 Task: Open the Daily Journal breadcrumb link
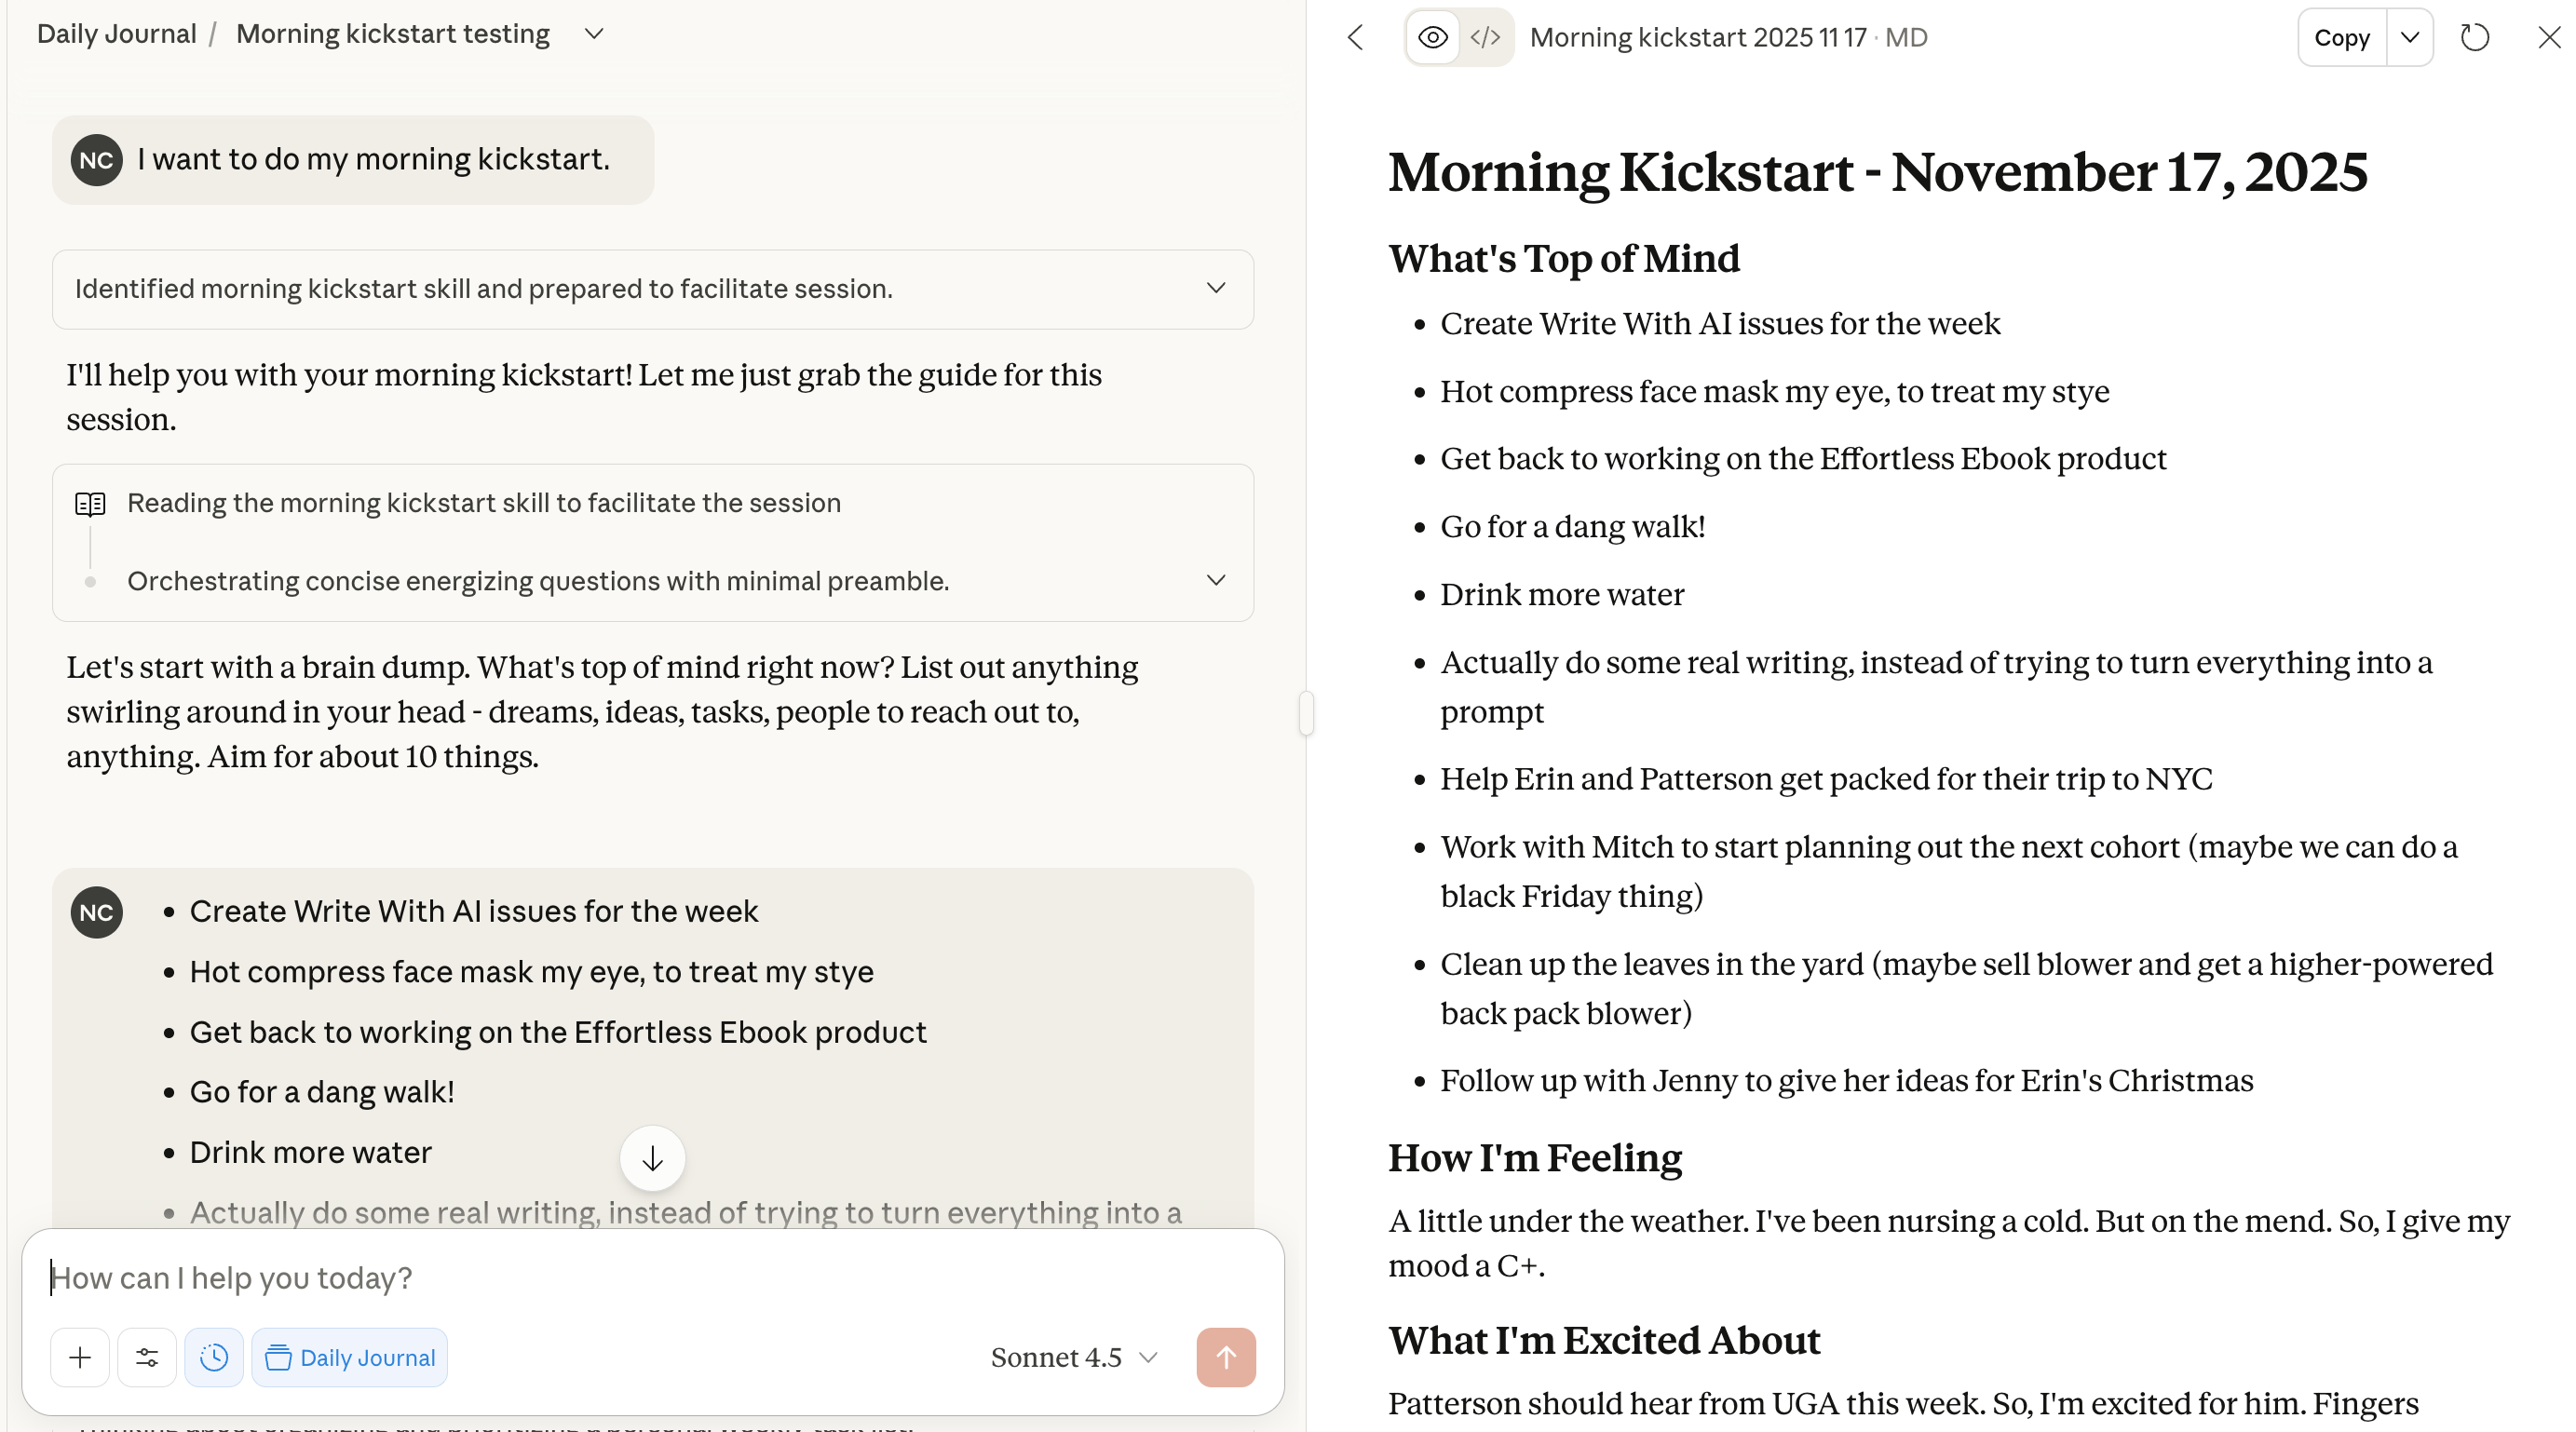[116, 34]
